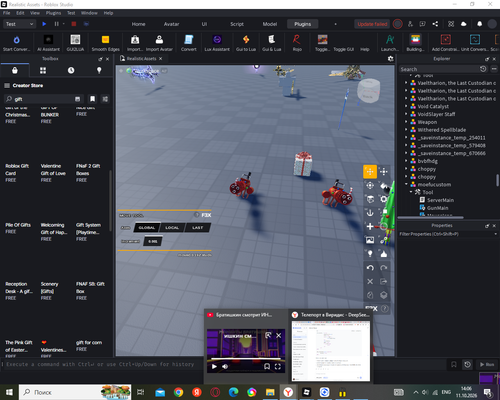This screenshot has width=500, height=400.
Task: Expand the bvbfhdg tree item
Action: [406, 161]
